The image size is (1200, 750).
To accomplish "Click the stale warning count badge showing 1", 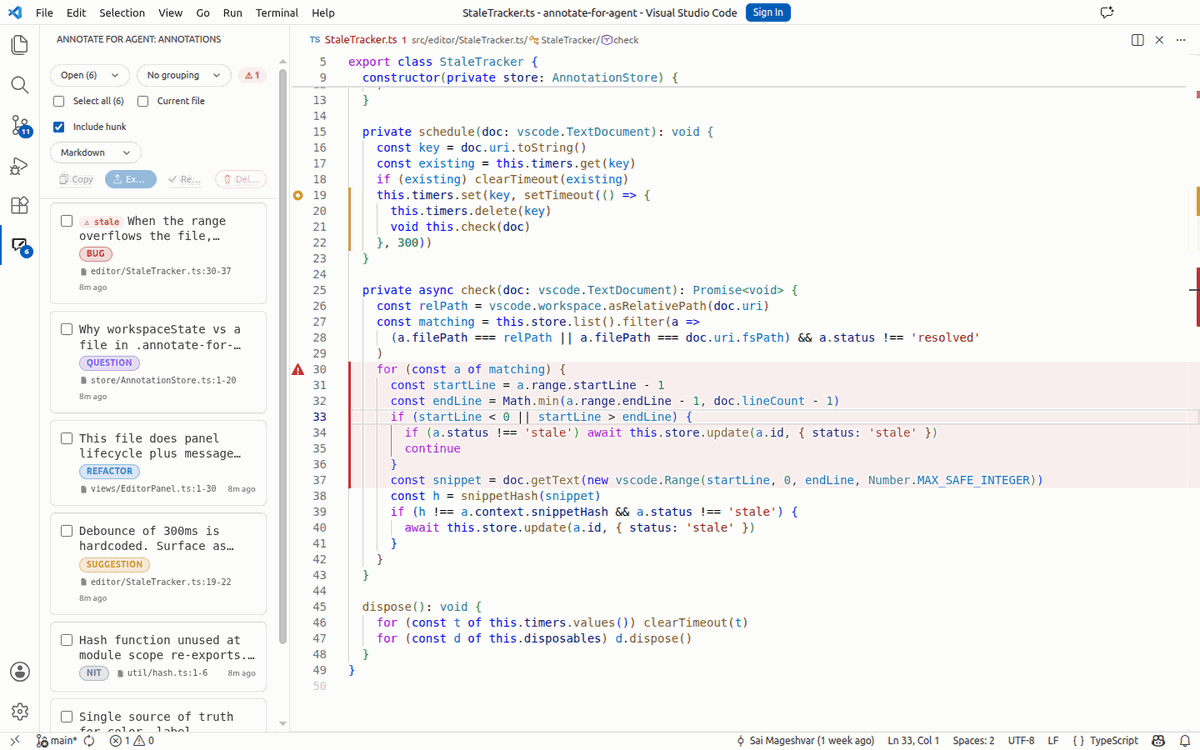I will click(x=253, y=75).
